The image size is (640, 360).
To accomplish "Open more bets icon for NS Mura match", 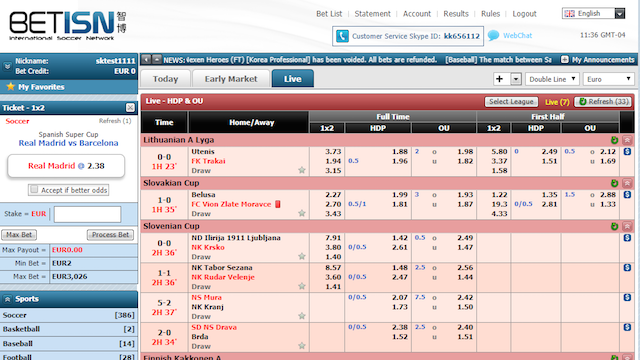I will click(x=627, y=298).
